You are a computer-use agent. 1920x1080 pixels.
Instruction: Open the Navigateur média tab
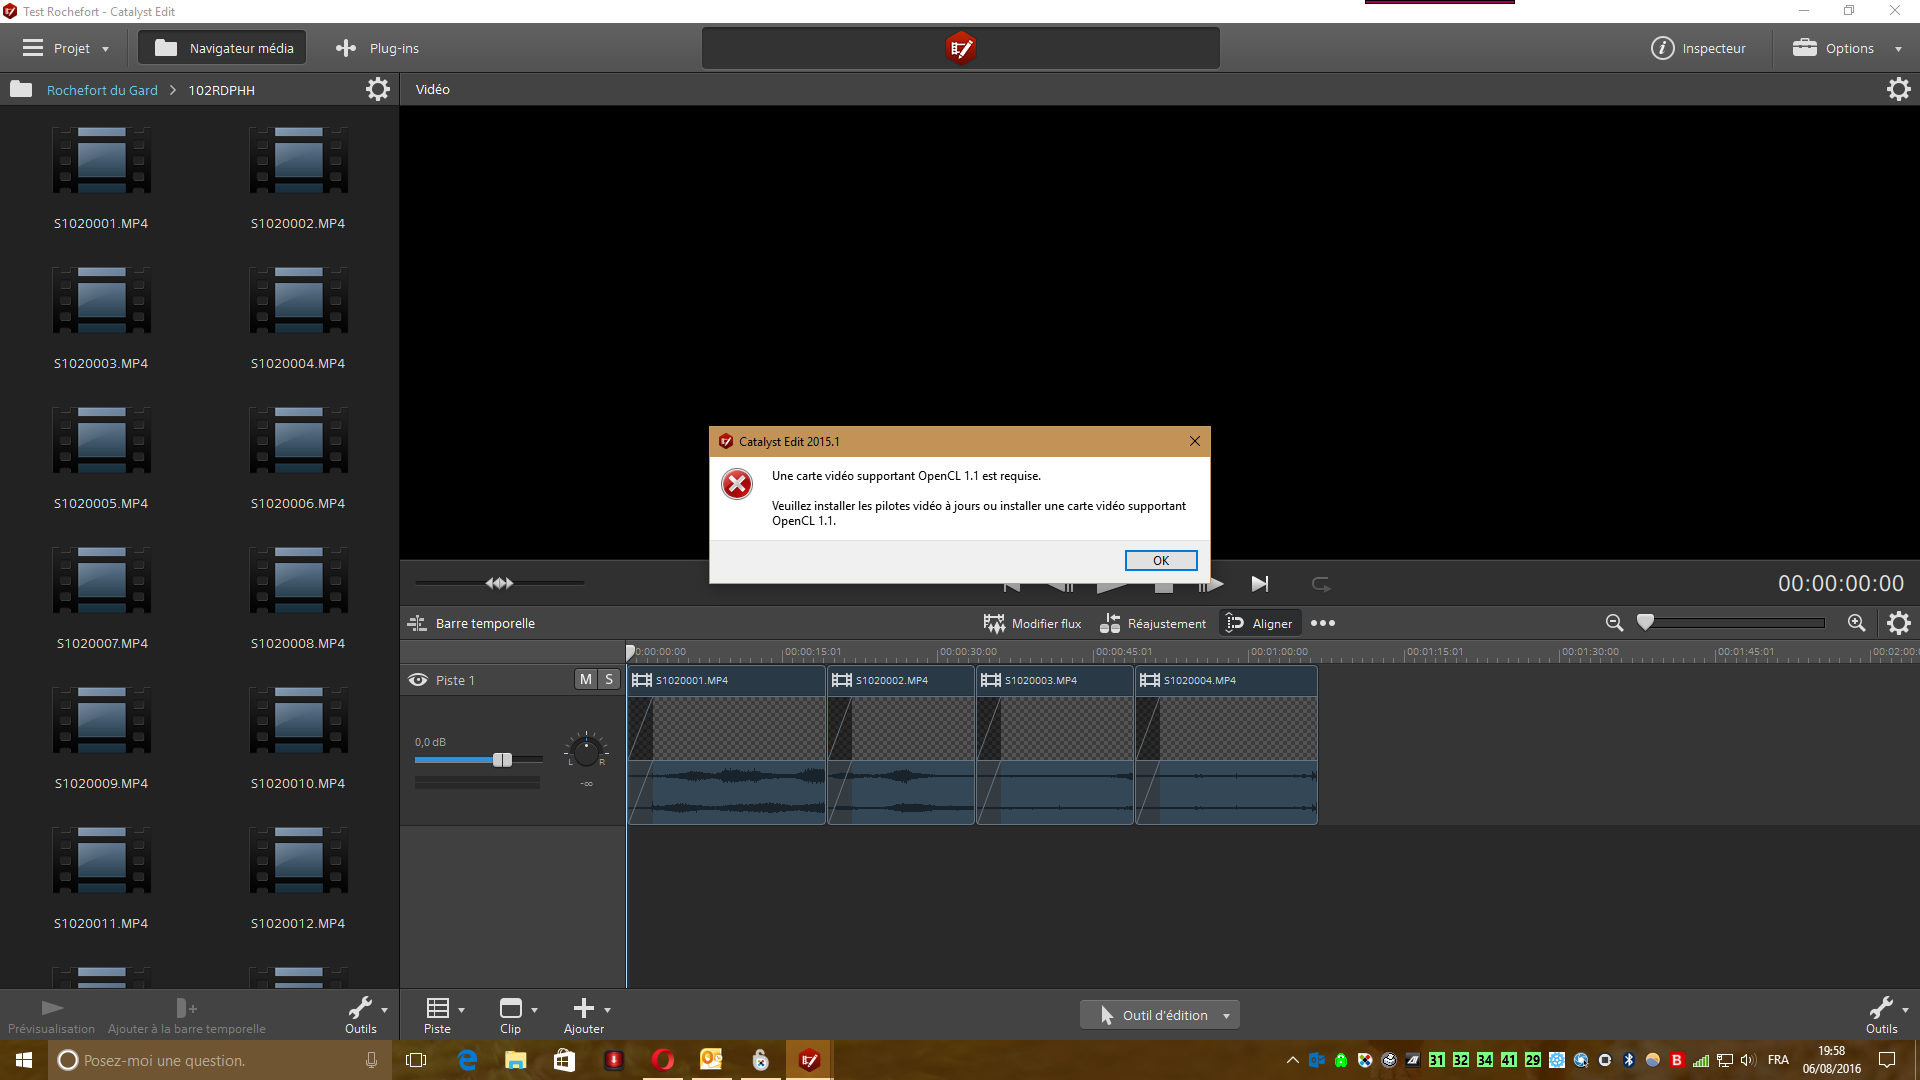(223, 48)
